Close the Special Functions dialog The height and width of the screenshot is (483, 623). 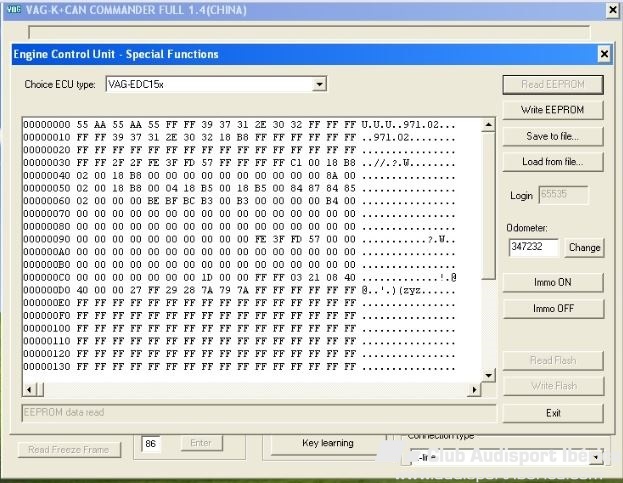[x=604, y=54]
